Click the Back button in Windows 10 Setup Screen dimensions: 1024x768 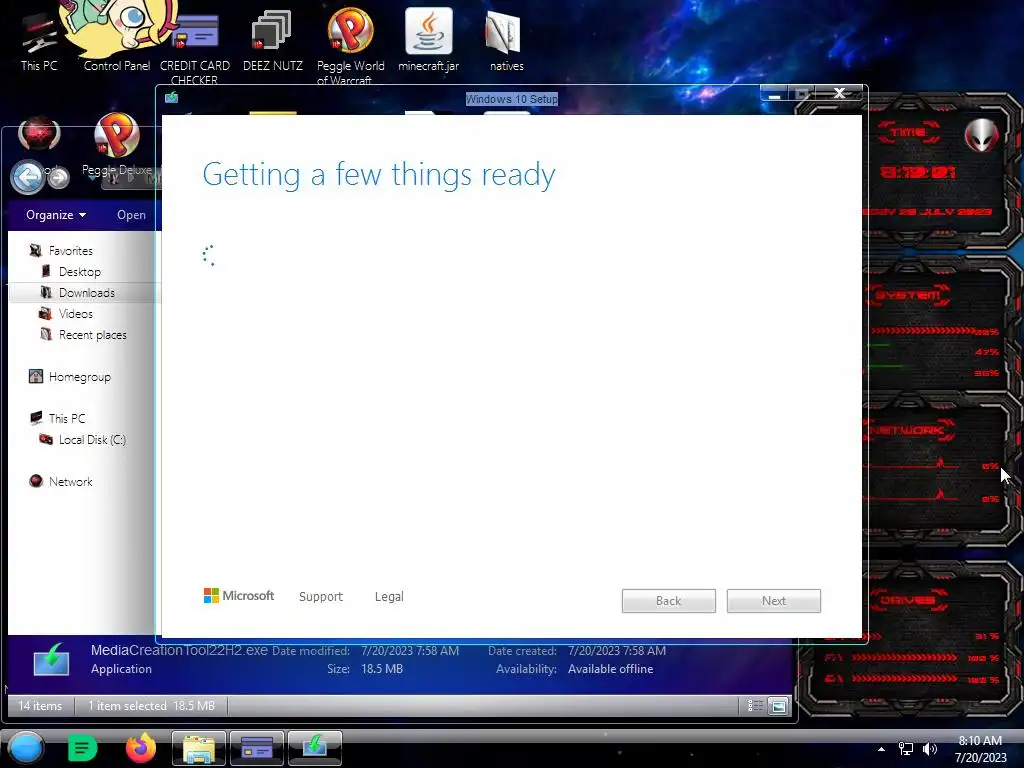pos(668,601)
